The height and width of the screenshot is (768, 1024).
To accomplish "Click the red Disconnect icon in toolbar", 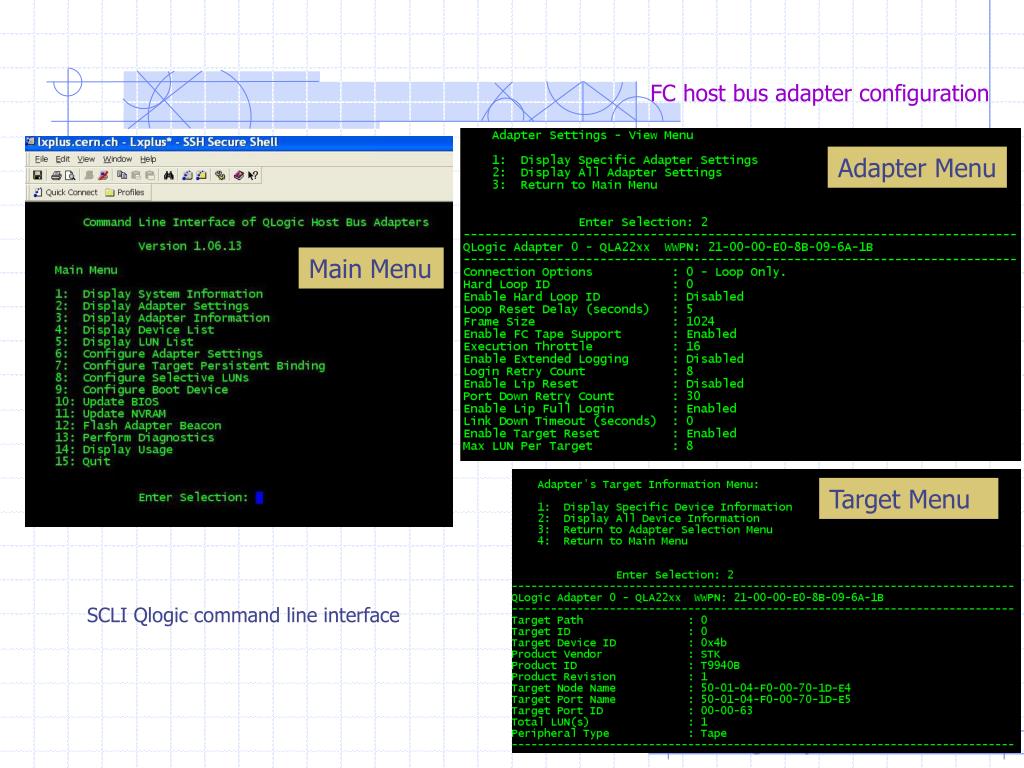I will 103,175.
